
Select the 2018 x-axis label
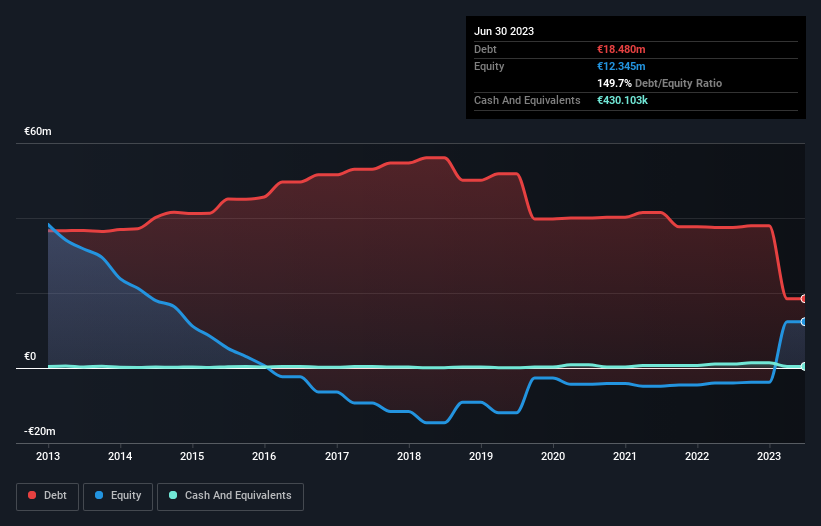pos(409,456)
